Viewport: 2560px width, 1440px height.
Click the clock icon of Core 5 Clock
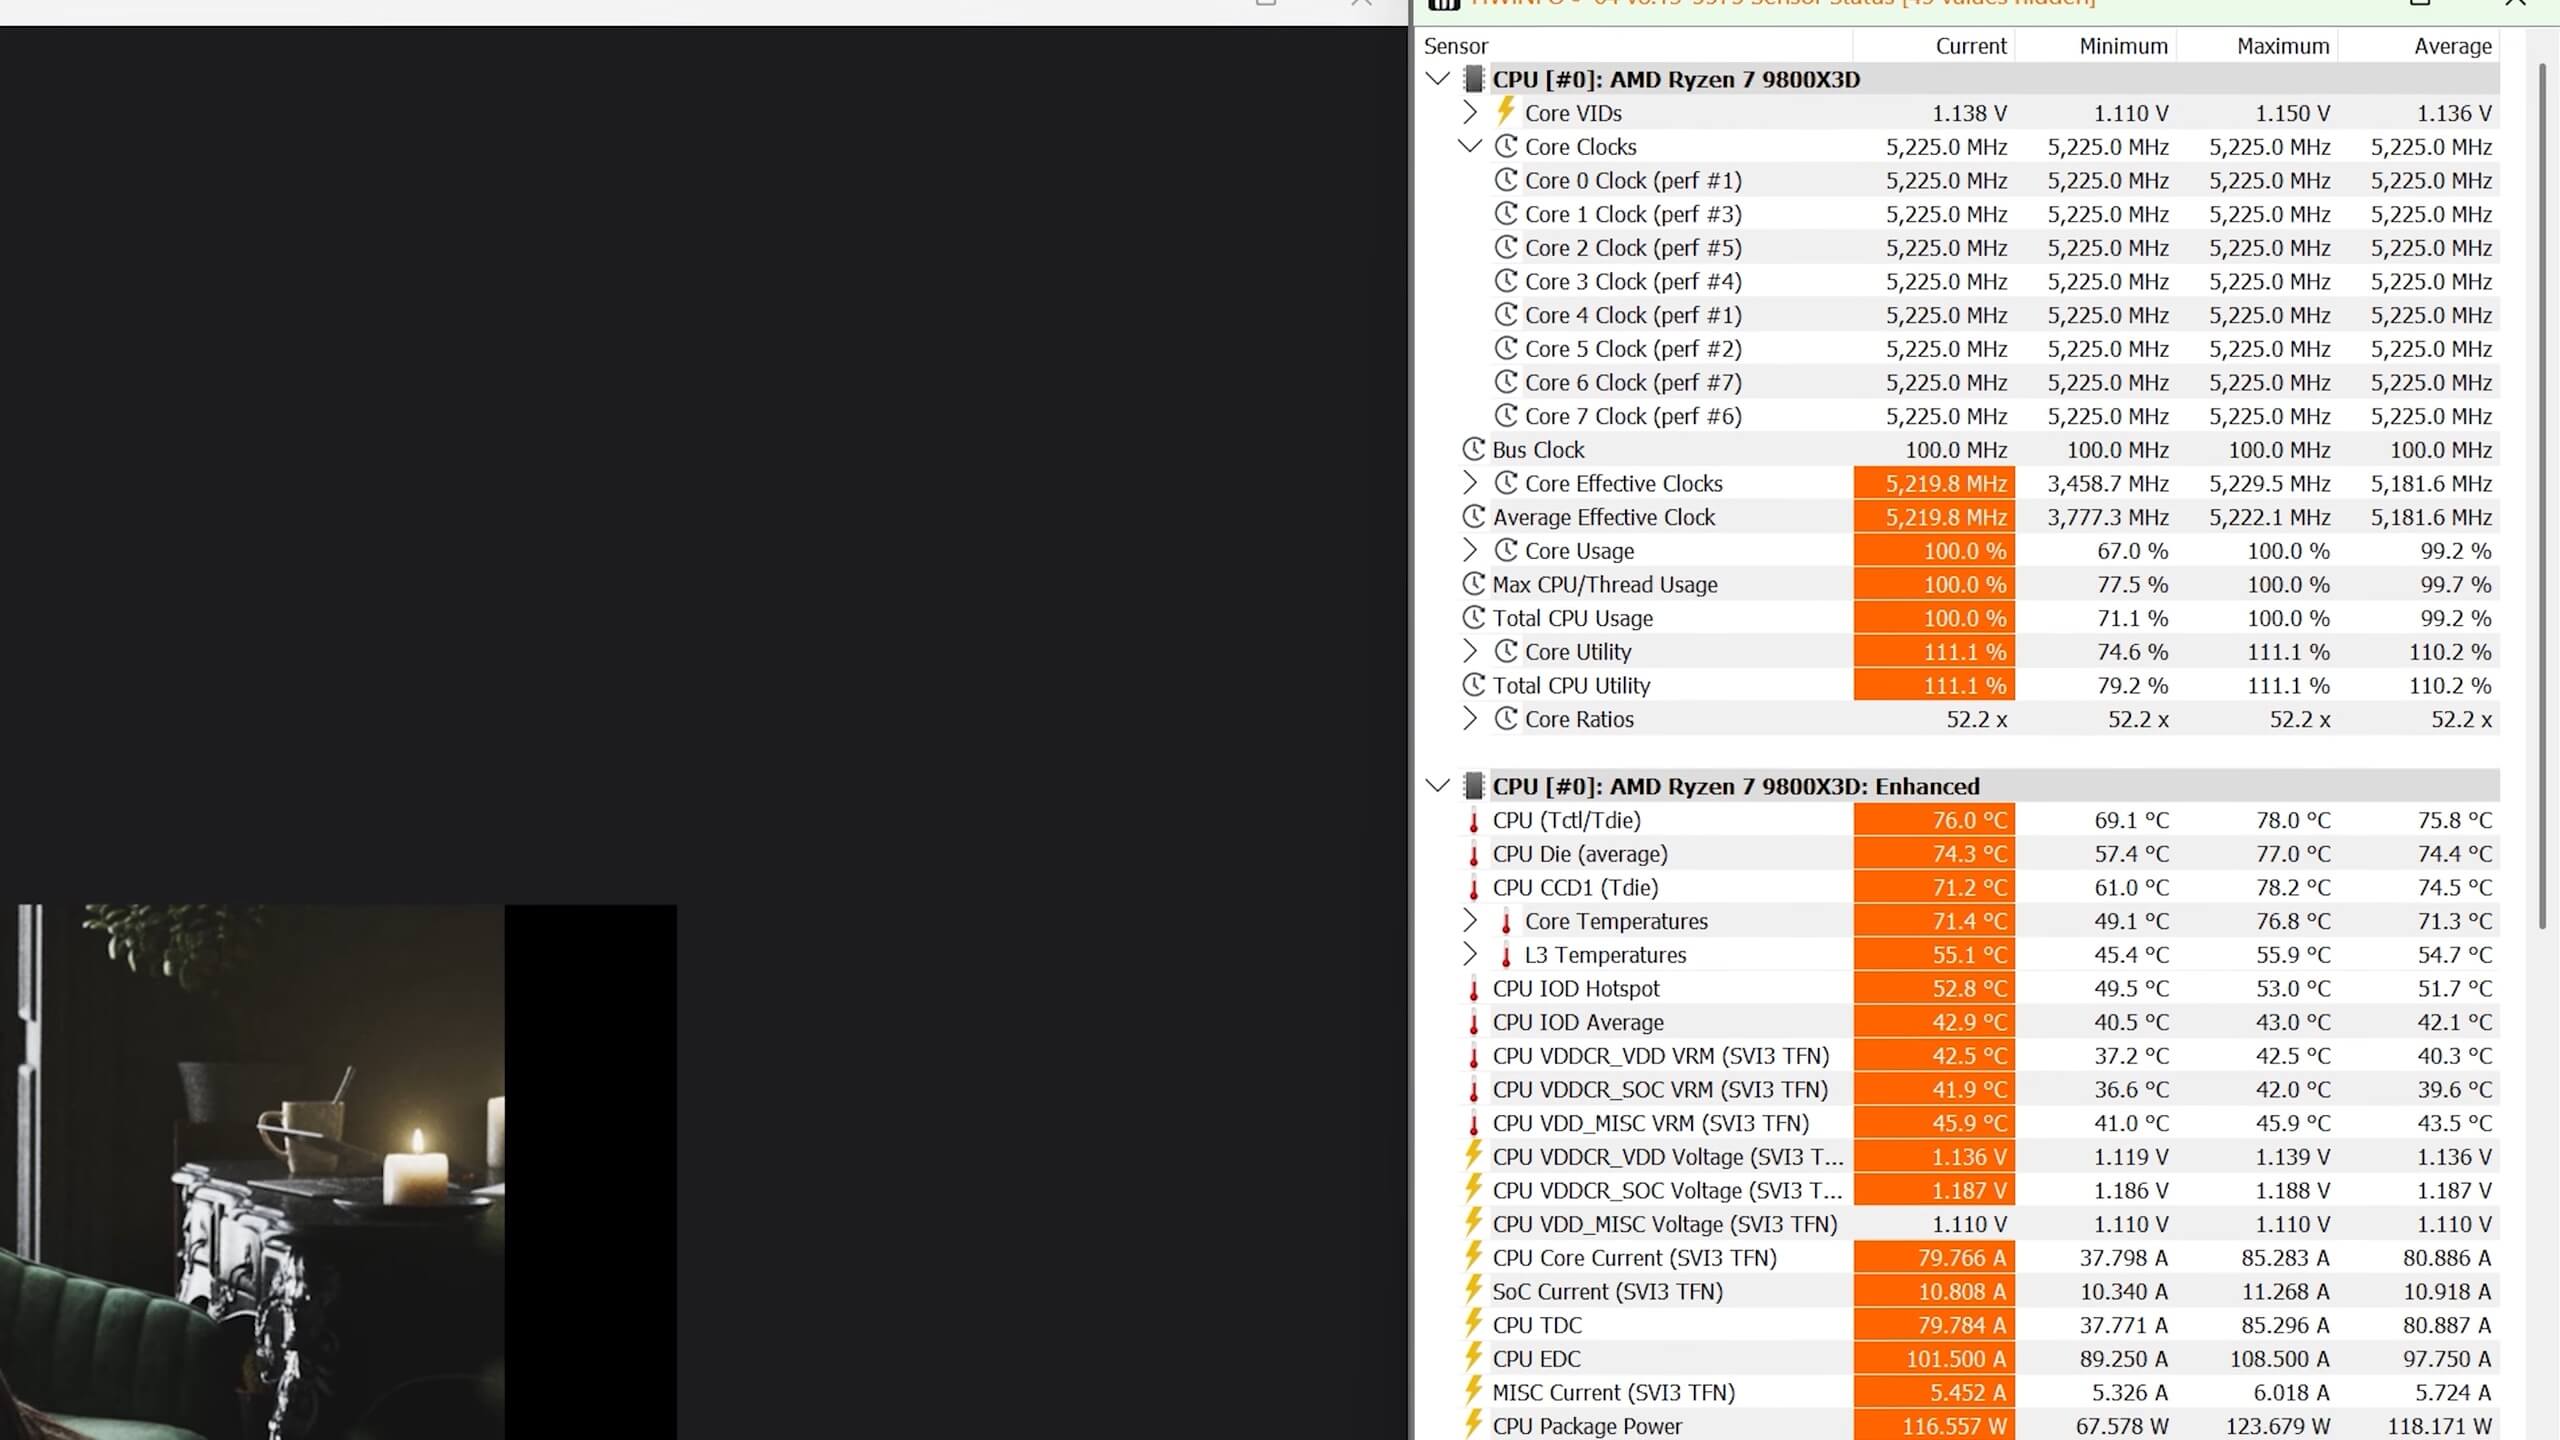1505,348
